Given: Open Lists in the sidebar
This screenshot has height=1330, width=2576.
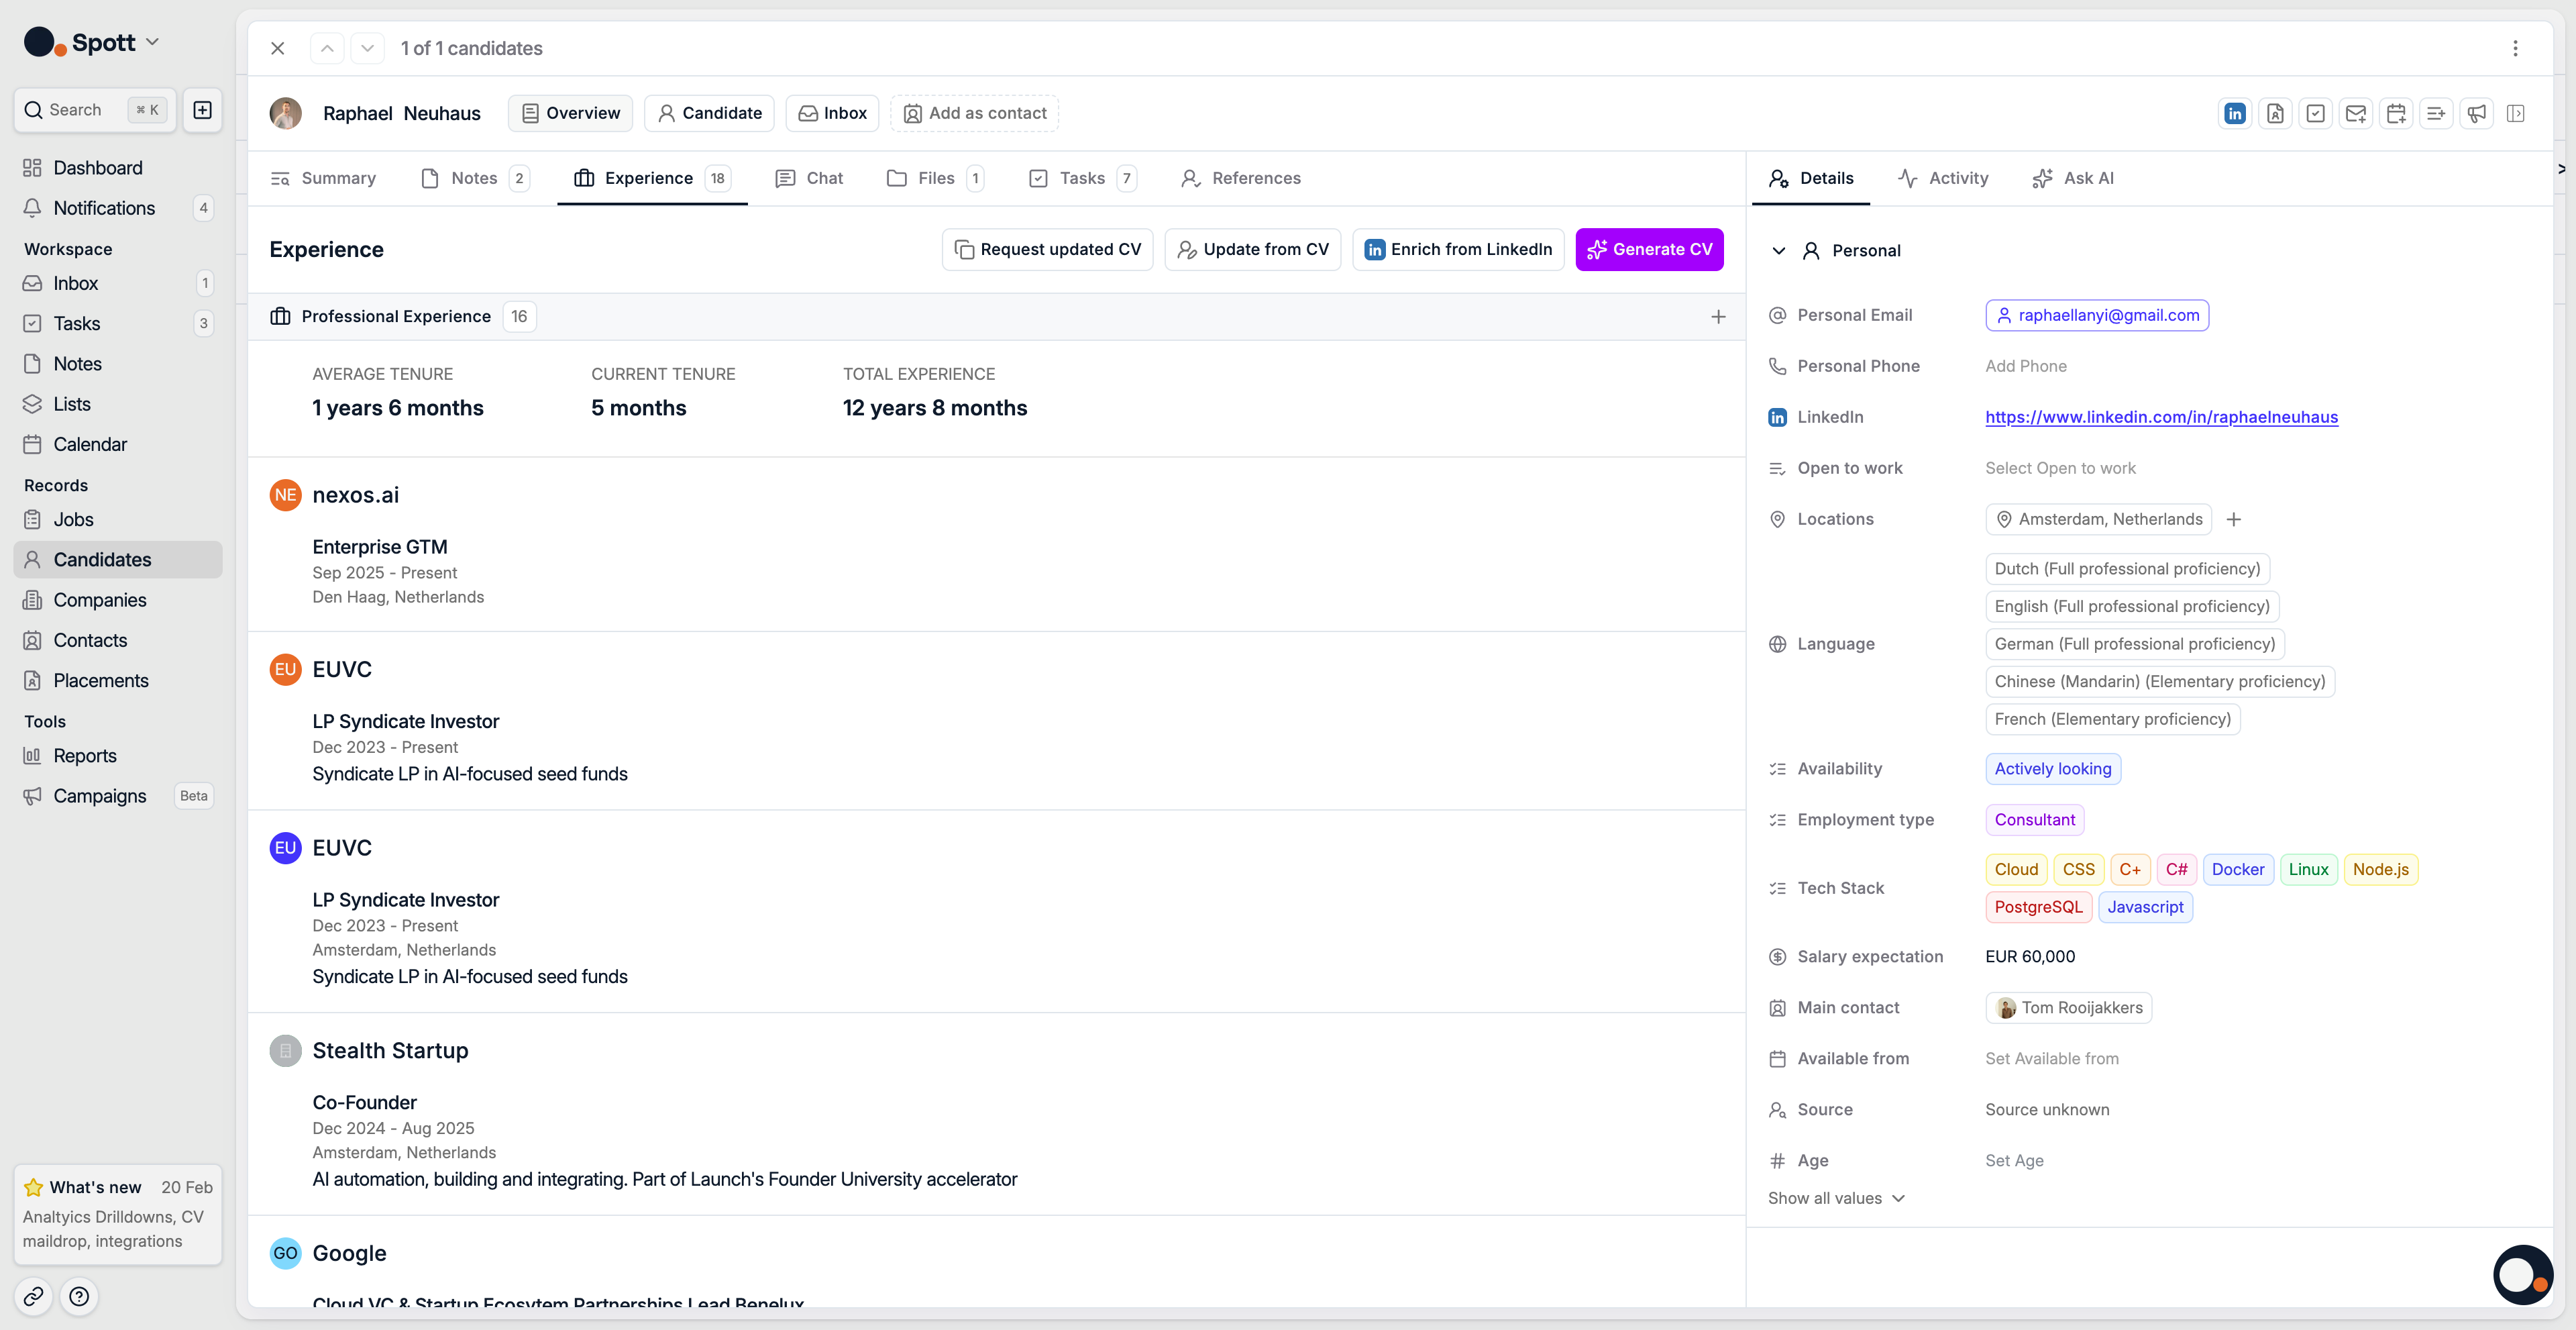Looking at the screenshot, I should [118, 404].
